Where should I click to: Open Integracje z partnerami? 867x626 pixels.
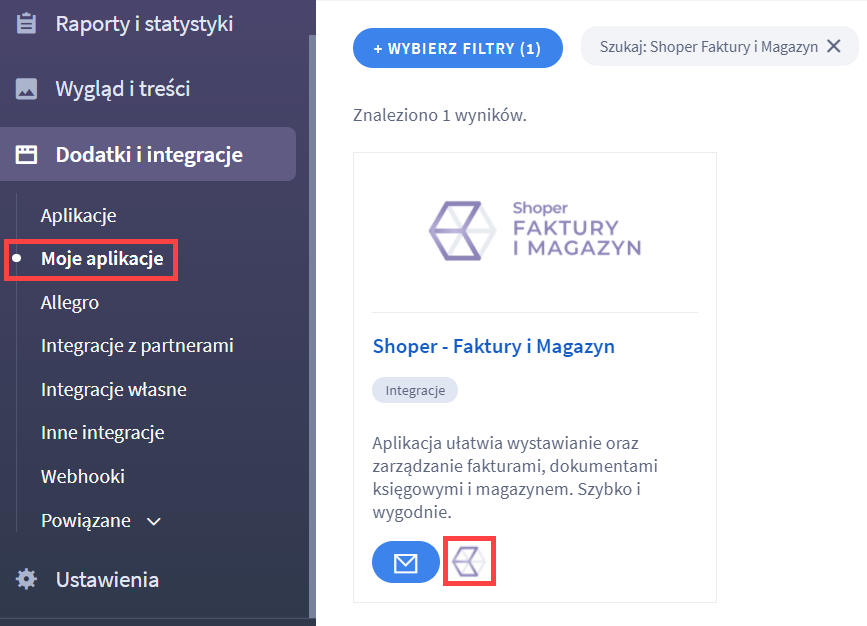coord(137,346)
